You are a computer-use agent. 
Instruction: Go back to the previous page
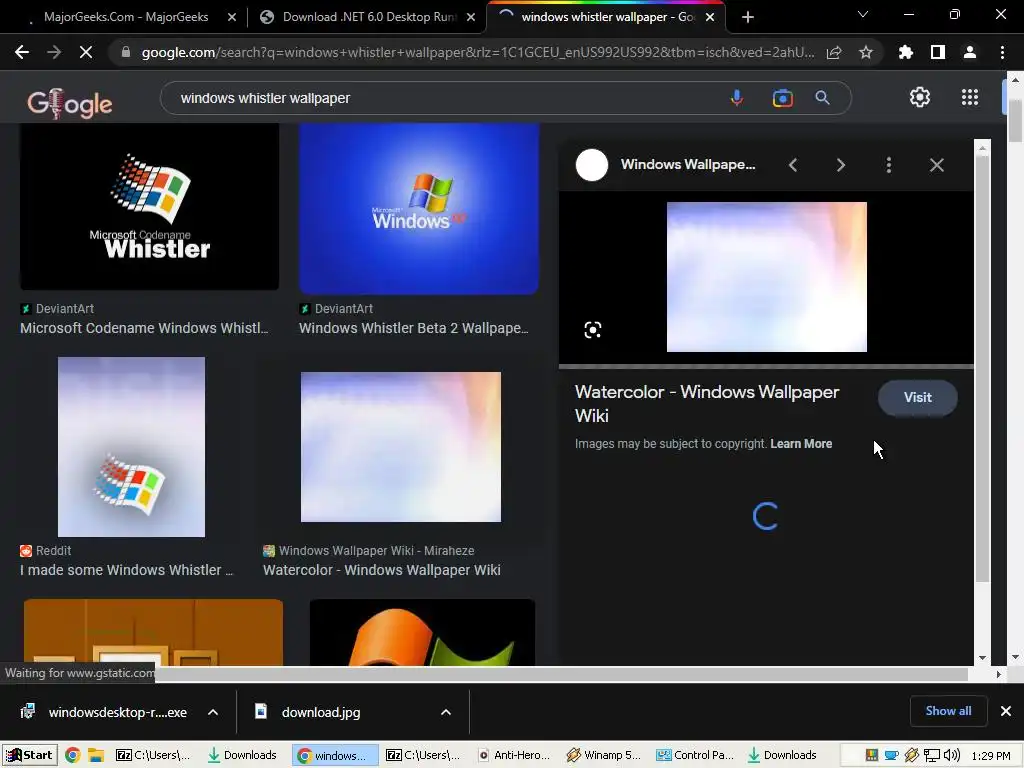coord(22,52)
